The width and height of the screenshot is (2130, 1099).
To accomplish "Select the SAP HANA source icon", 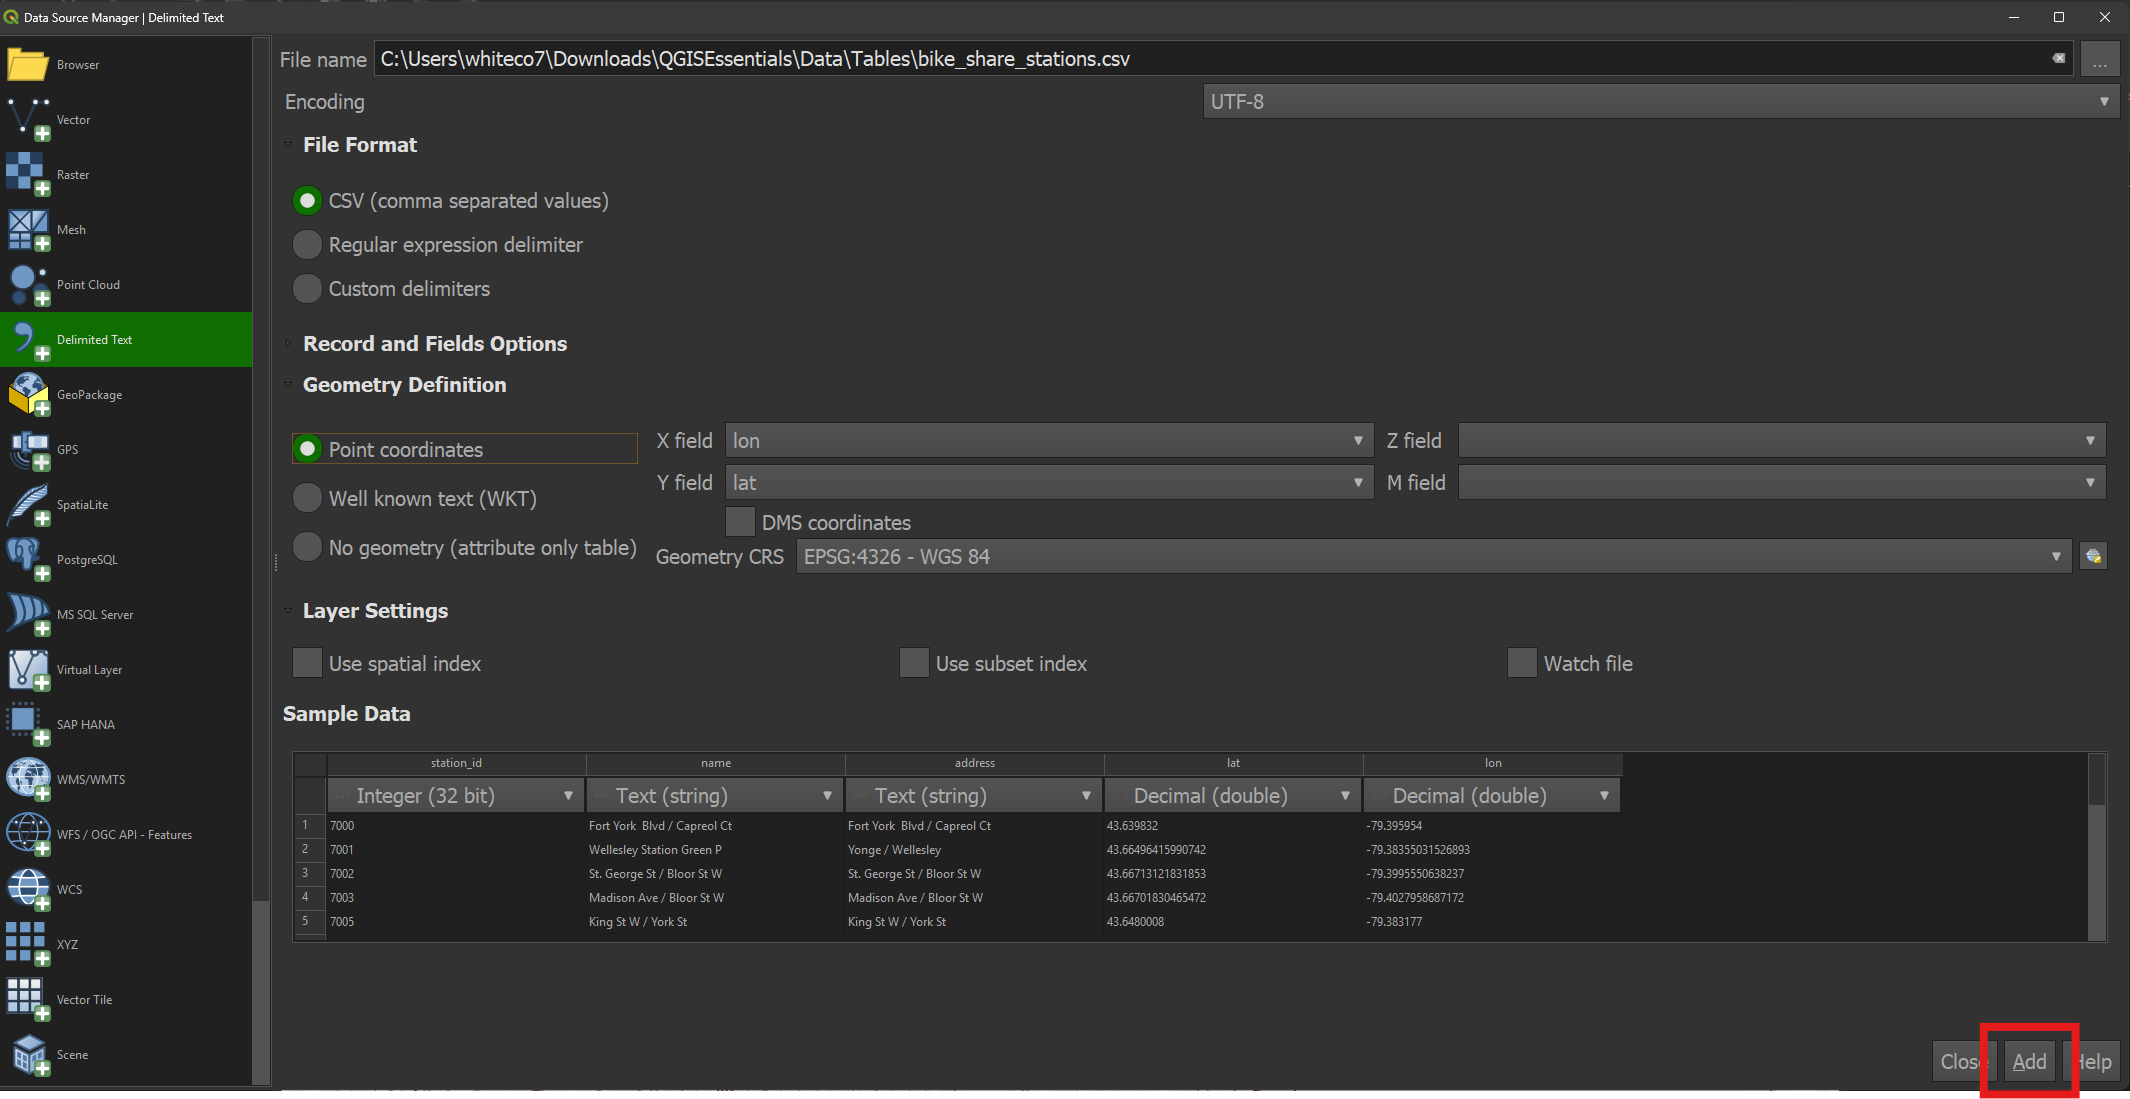I will click(28, 725).
